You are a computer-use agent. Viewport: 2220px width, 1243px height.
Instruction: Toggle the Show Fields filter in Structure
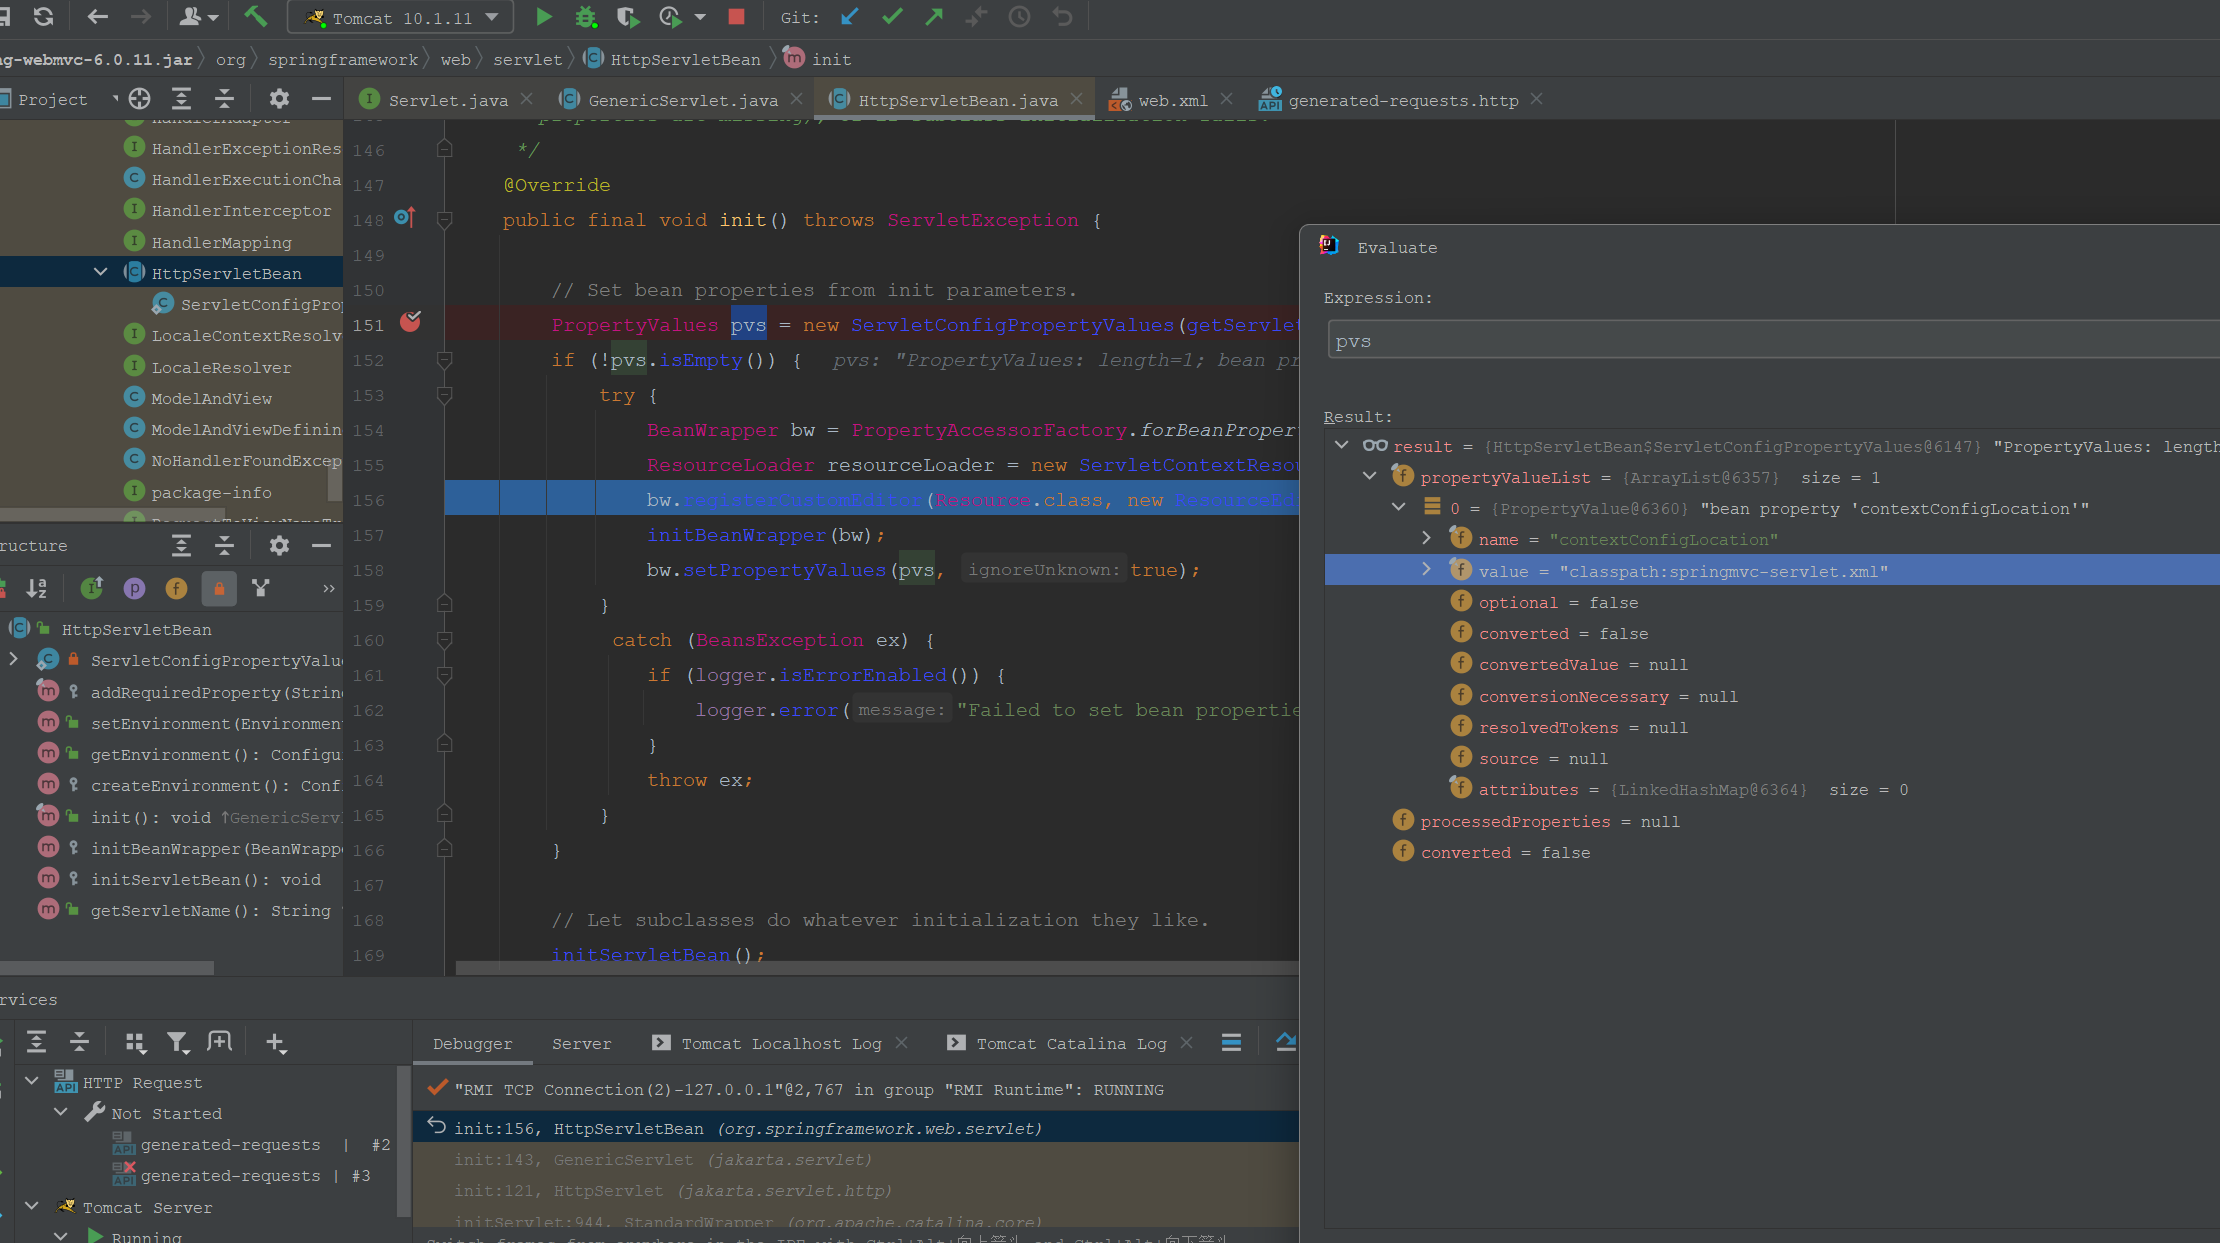click(x=176, y=588)
